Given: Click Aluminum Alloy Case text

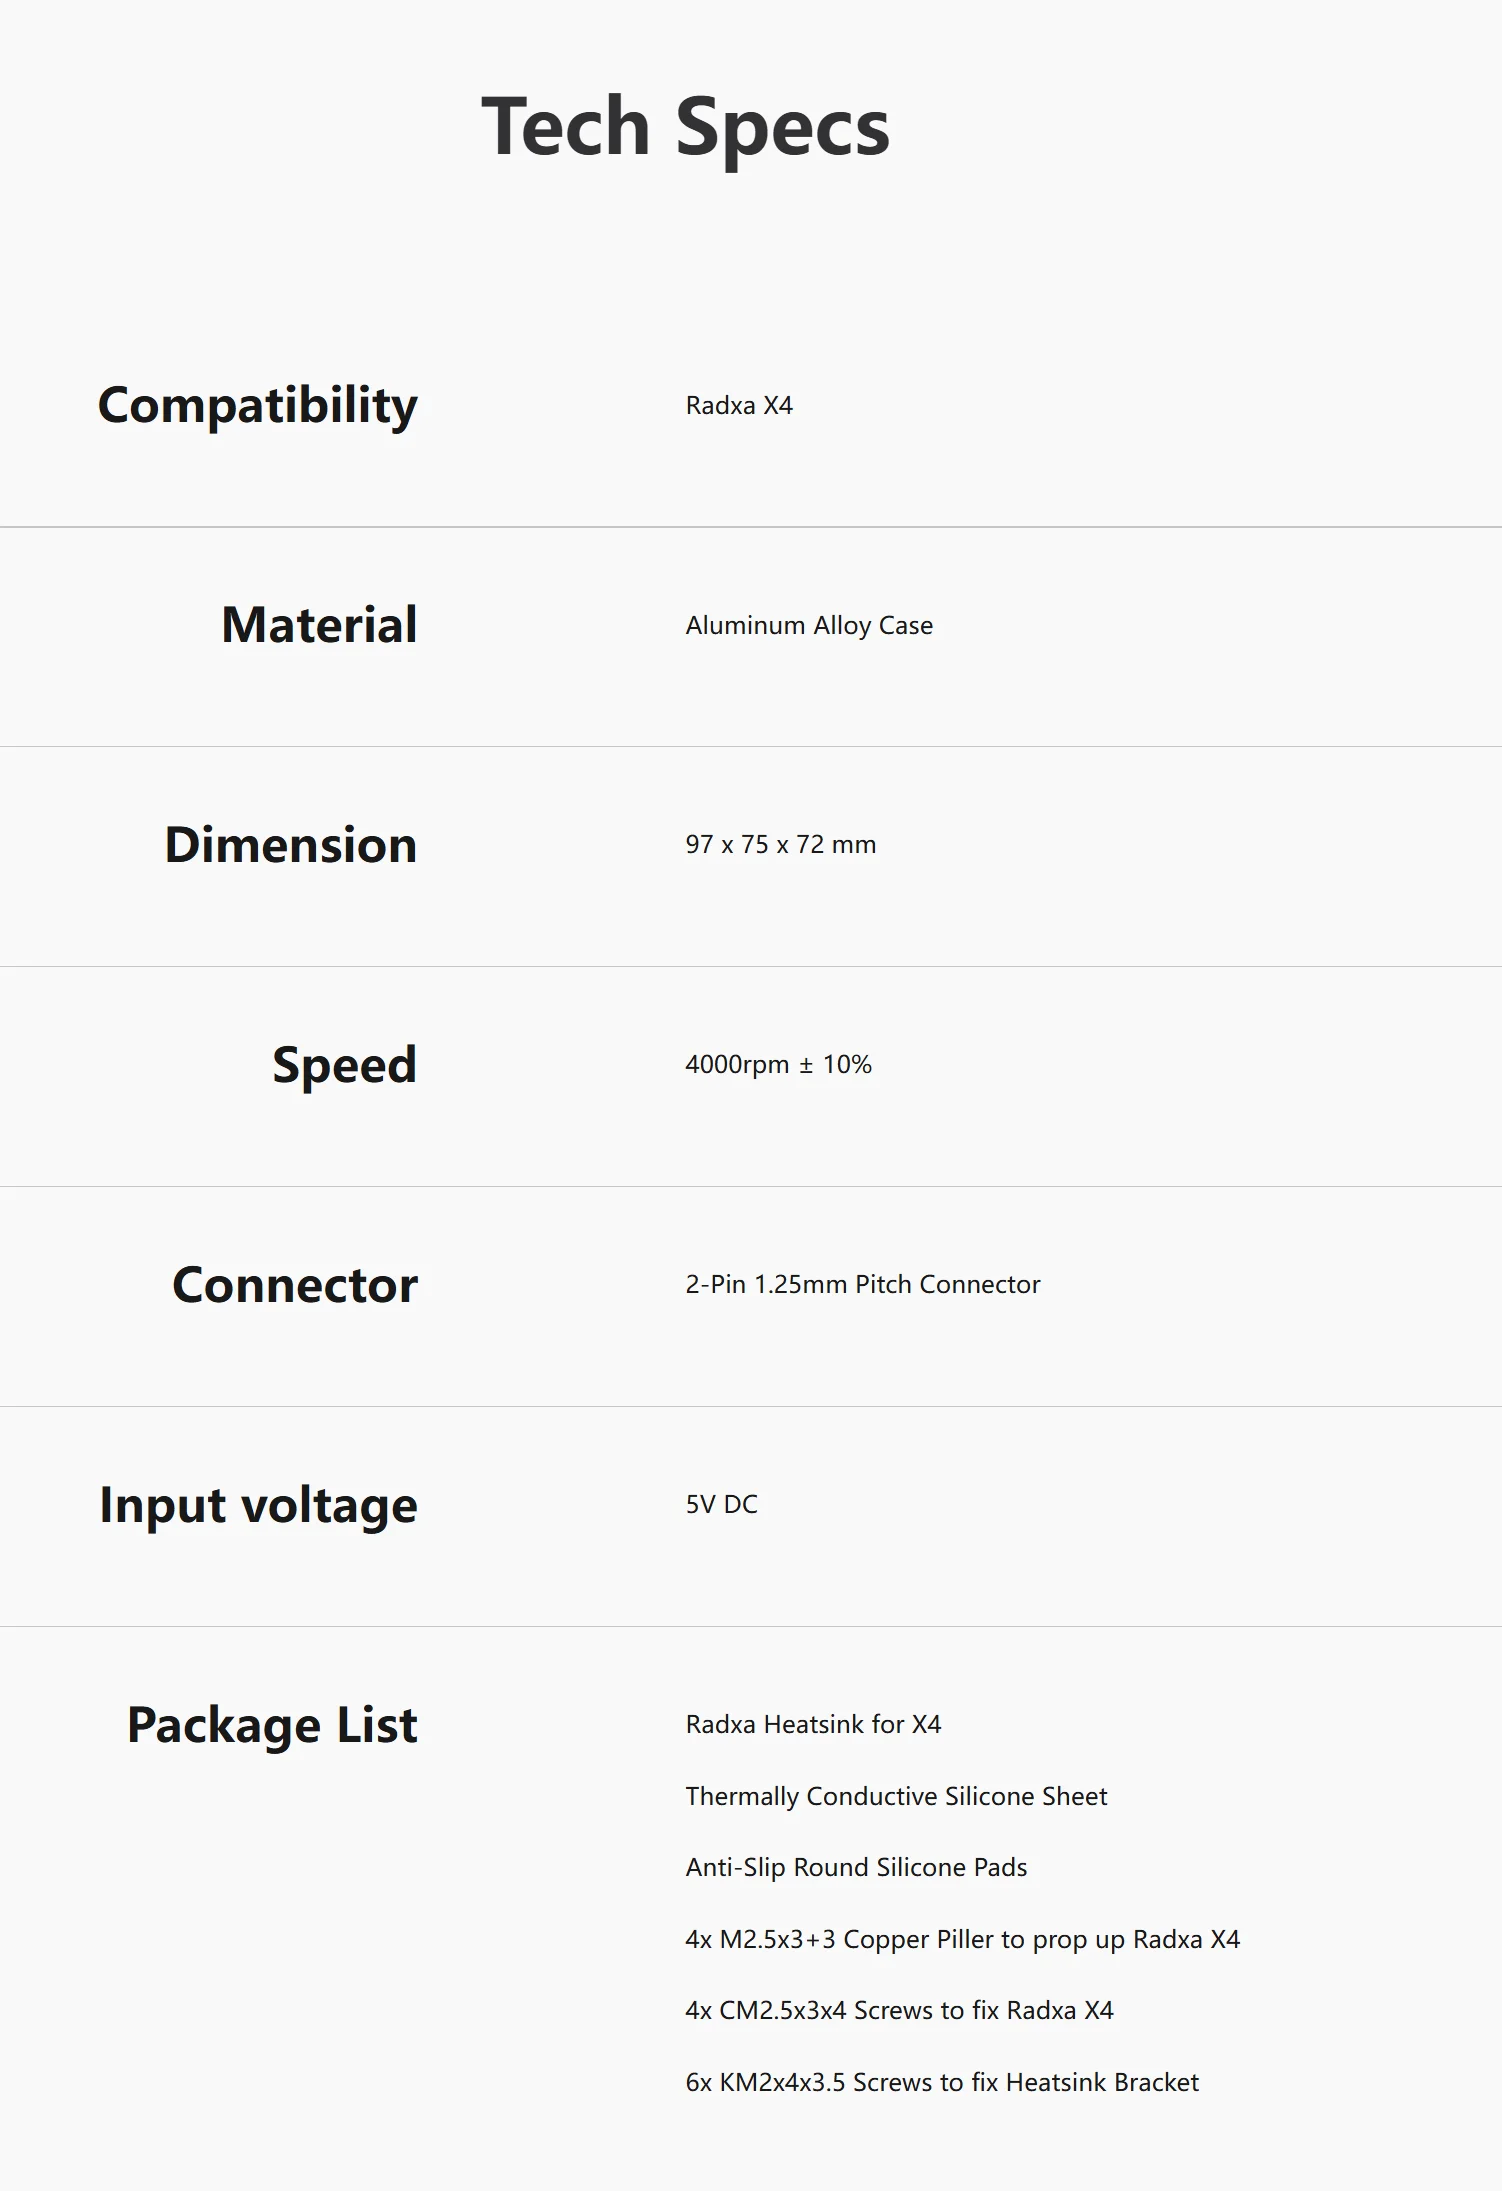Looking at the screenshot, I should 809,626.
